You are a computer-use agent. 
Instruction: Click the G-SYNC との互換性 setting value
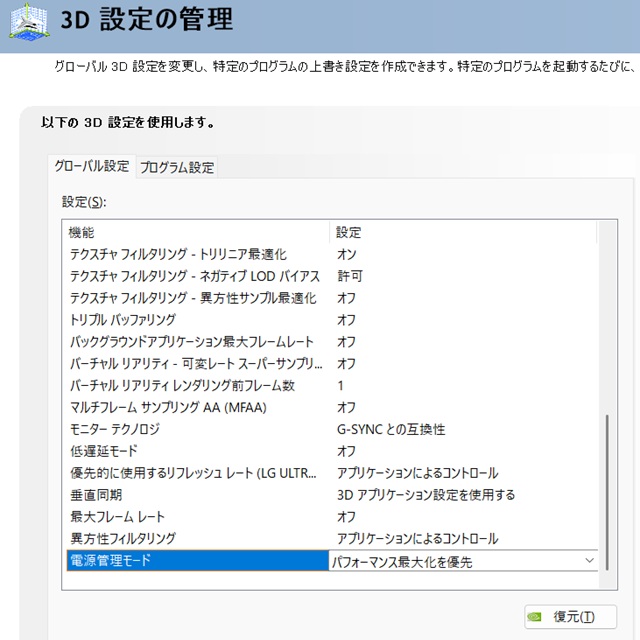[391, 429]
